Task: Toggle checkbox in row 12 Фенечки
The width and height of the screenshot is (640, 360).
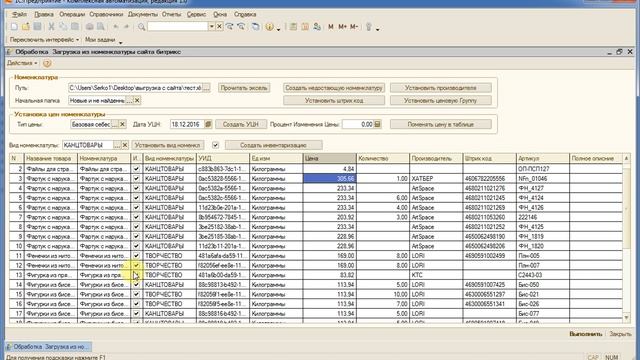Action: [136, 265]
